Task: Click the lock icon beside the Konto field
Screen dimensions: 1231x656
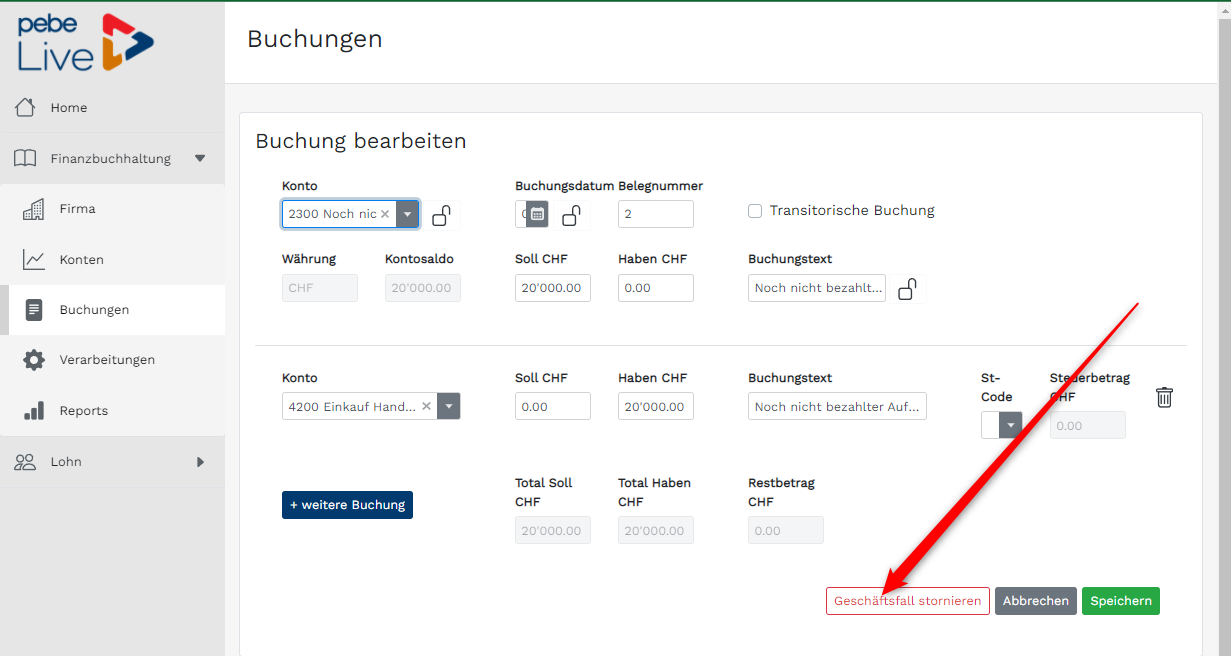Action: click(441, 215)
